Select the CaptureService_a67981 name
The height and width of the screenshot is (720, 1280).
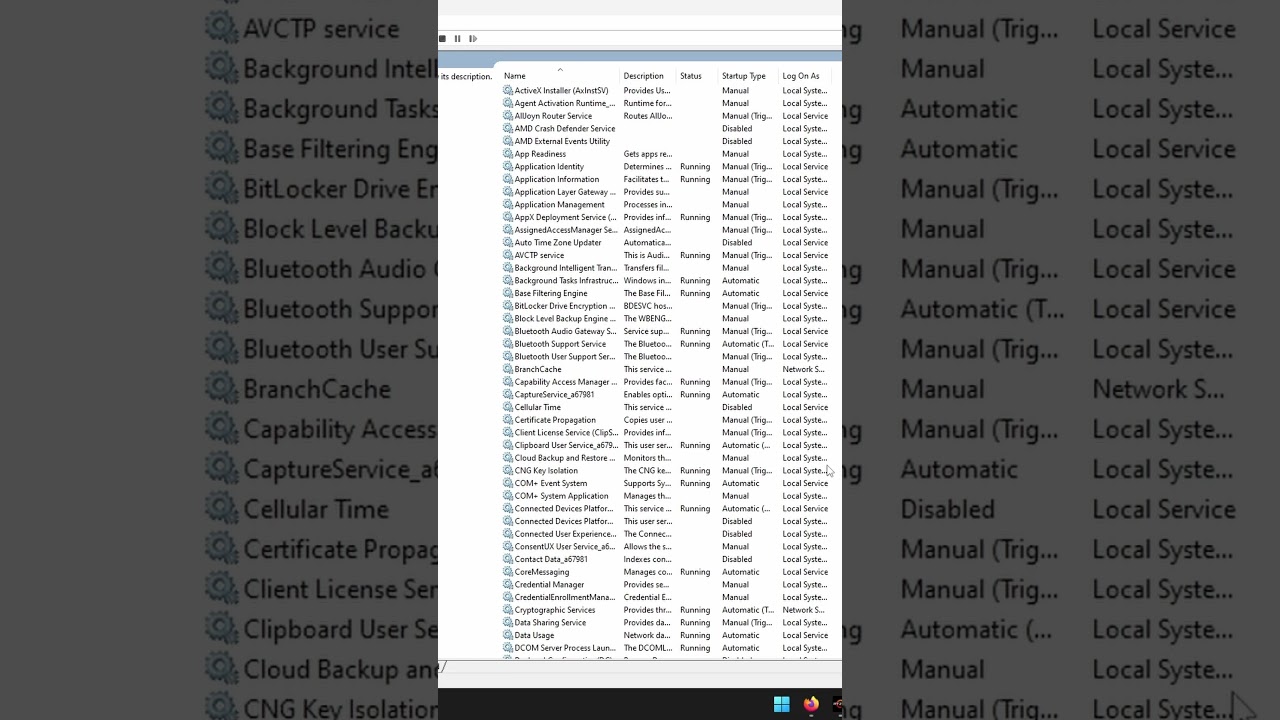[x=554, y=395]
